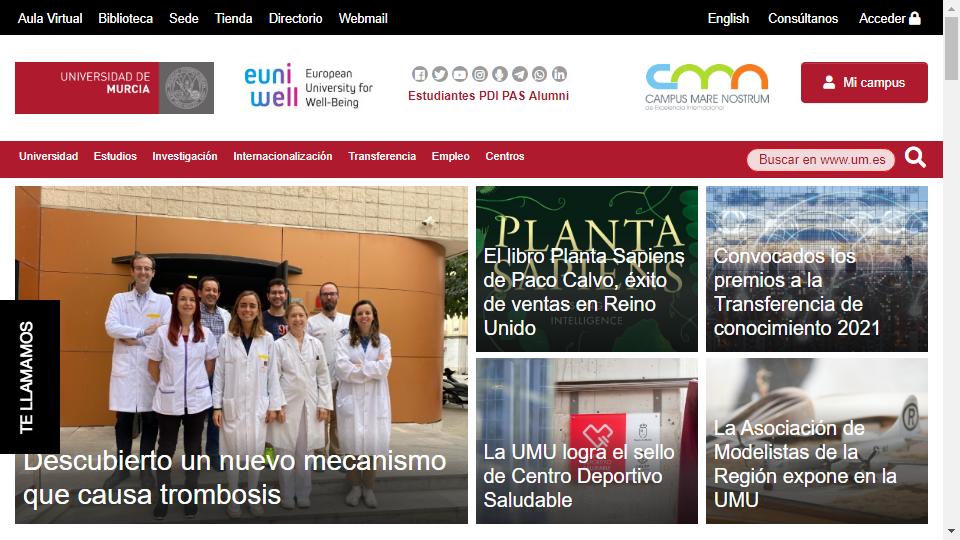Image resolution: width=960 pixels, height=540 pixels.
Task: Open the Directorio link
Action: 296,18
